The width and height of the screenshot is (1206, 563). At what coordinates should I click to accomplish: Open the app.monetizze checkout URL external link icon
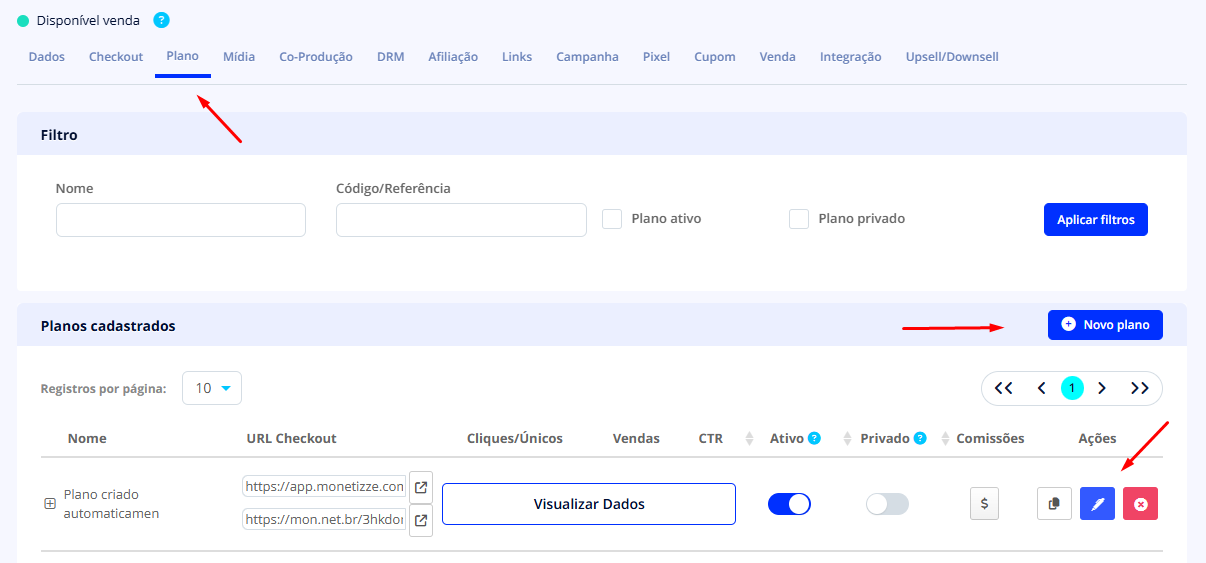[421, 487]
